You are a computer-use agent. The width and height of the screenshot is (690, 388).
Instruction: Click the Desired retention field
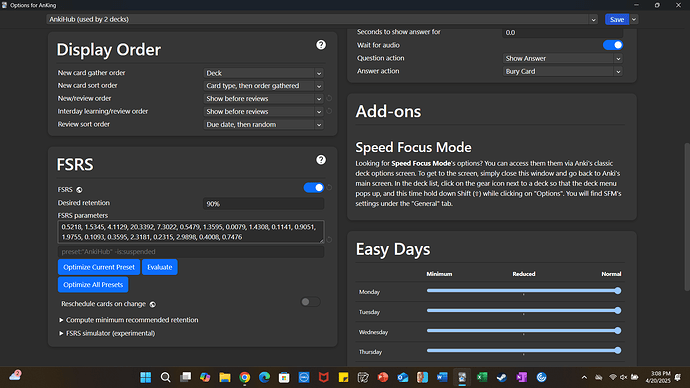pyautogui.click(x=264, y=204)
